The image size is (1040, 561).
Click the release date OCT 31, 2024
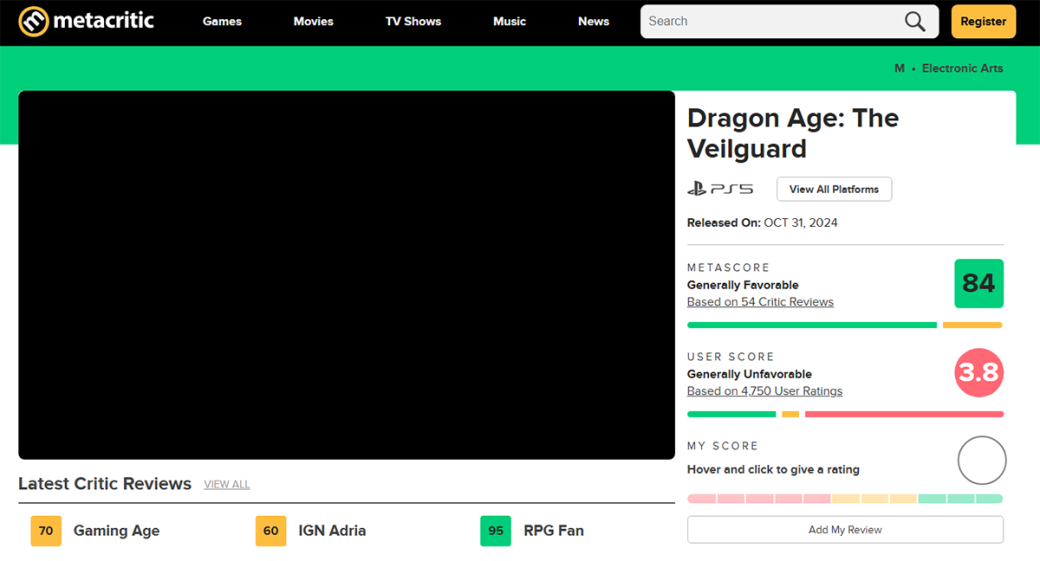coord(801,223)
